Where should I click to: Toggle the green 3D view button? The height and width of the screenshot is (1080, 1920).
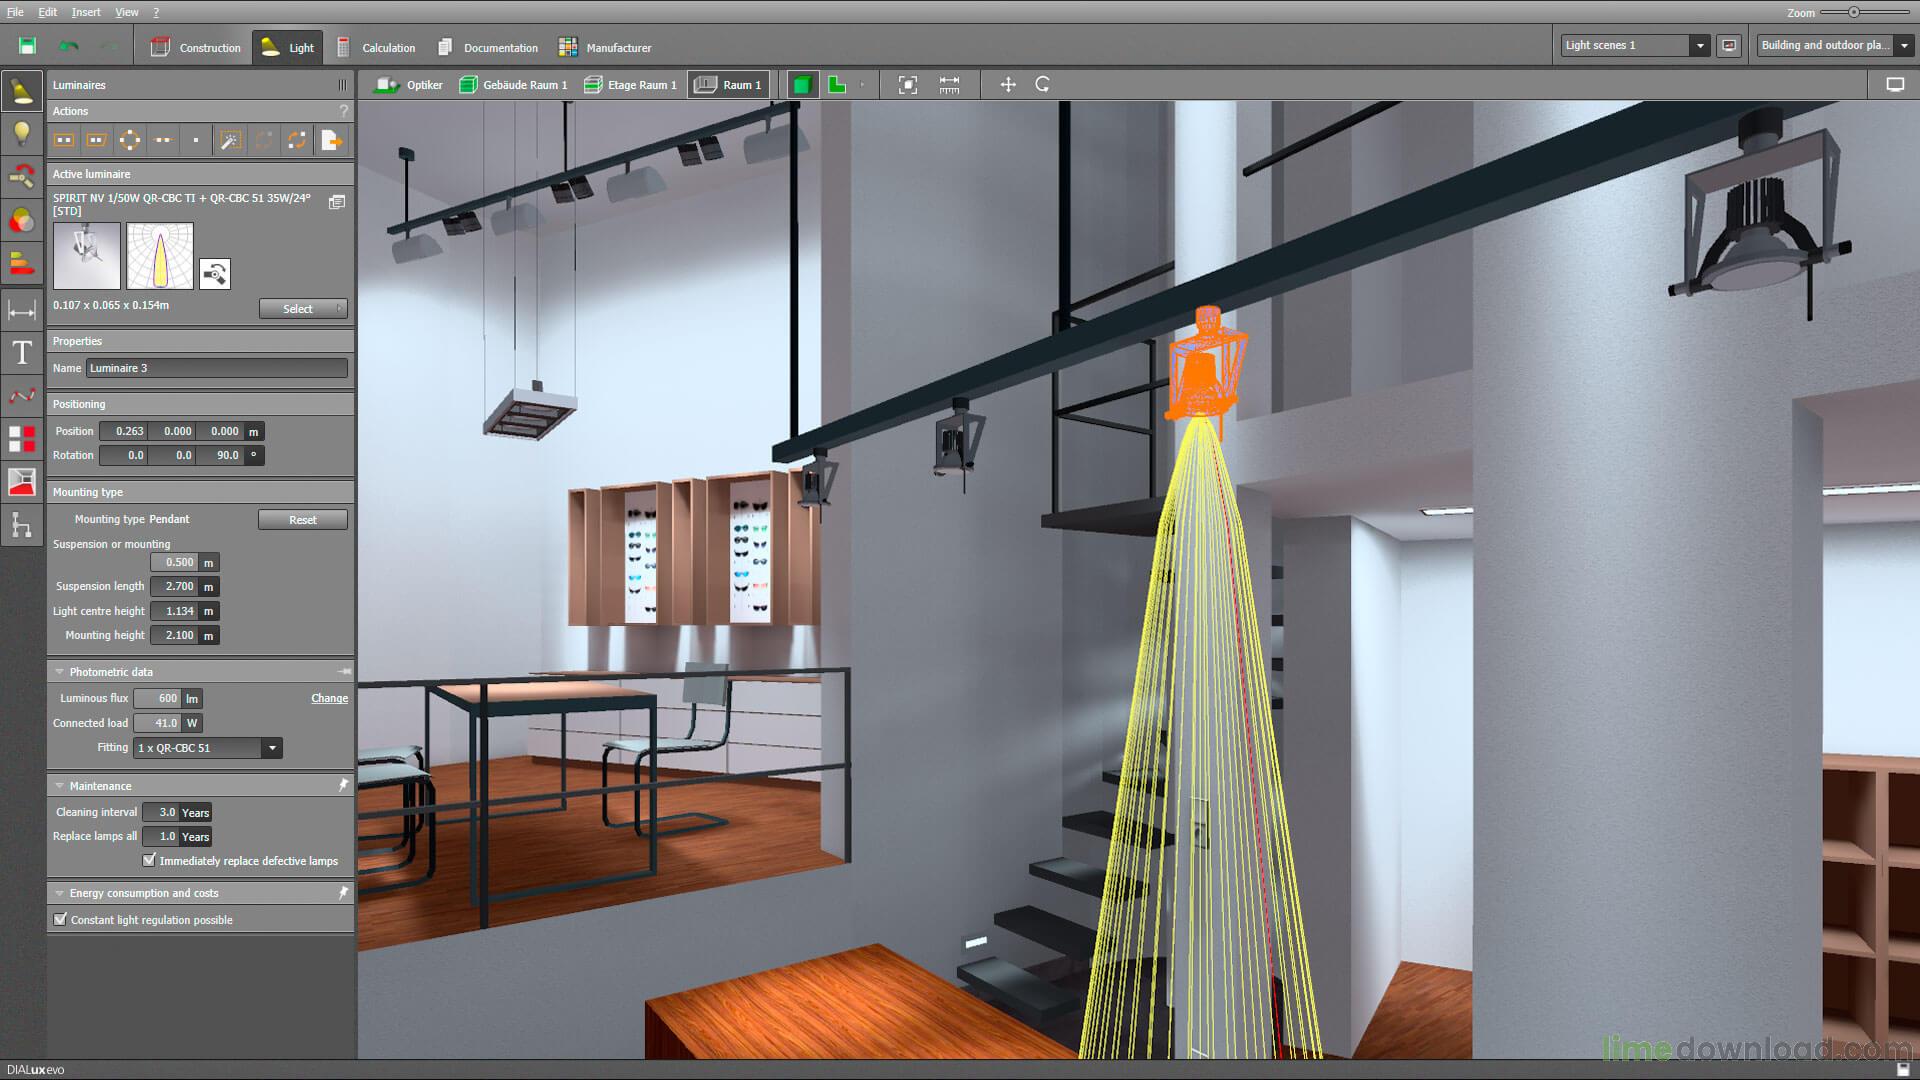[x=801, y=85]
